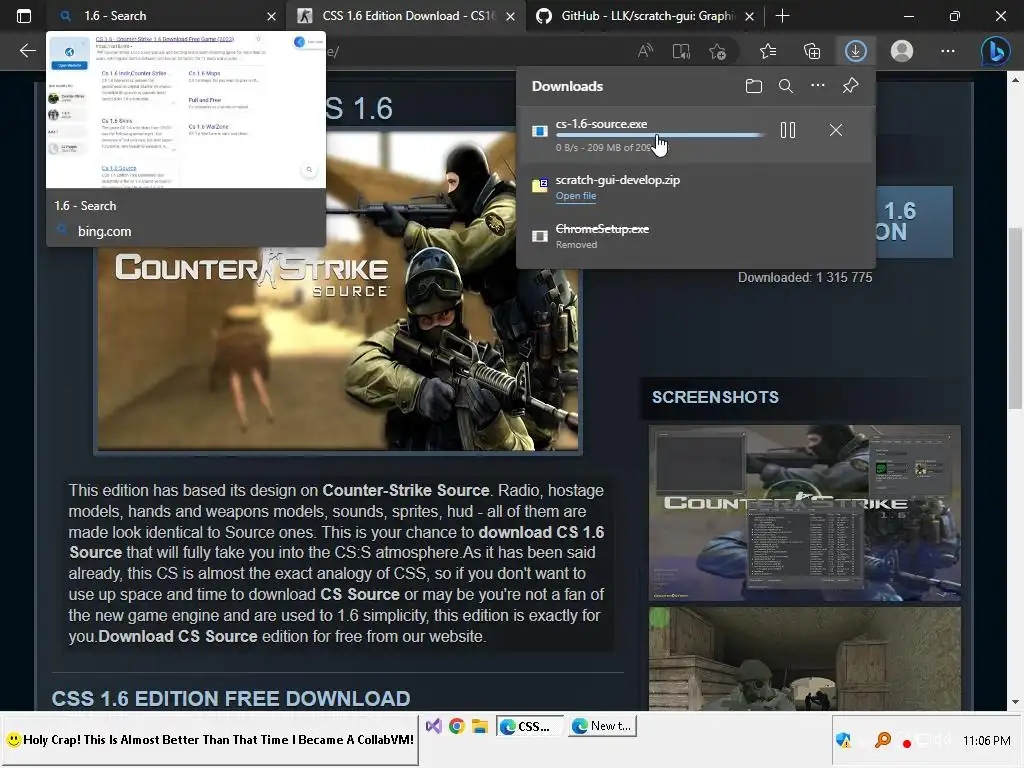Click the bing.com tab preview thumbnail
Viewport: 1024px width, 768px height.
[x=186, y=110]
